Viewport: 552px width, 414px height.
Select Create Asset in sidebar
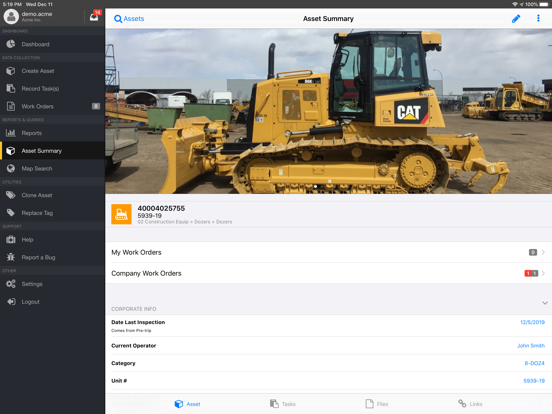[x=52, y=71]
